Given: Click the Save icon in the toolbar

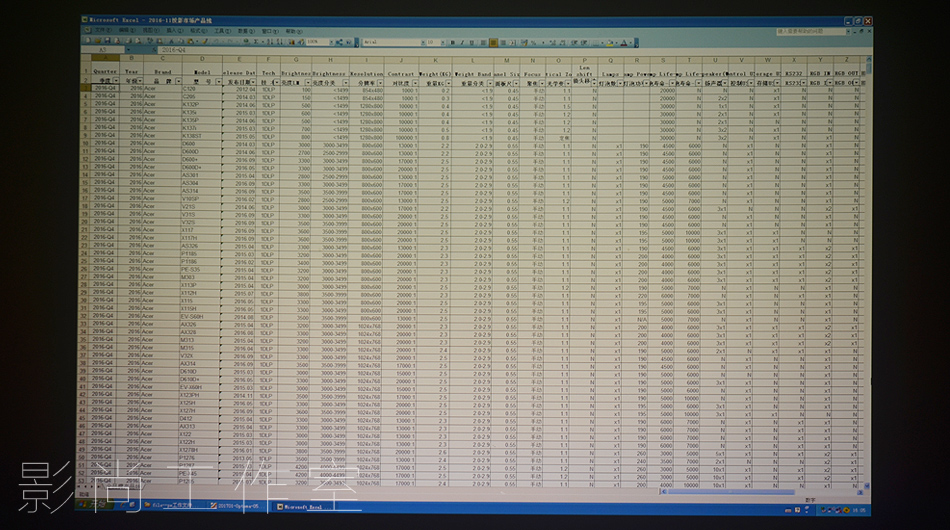Looking at the screenshot, I should (108, 41).
